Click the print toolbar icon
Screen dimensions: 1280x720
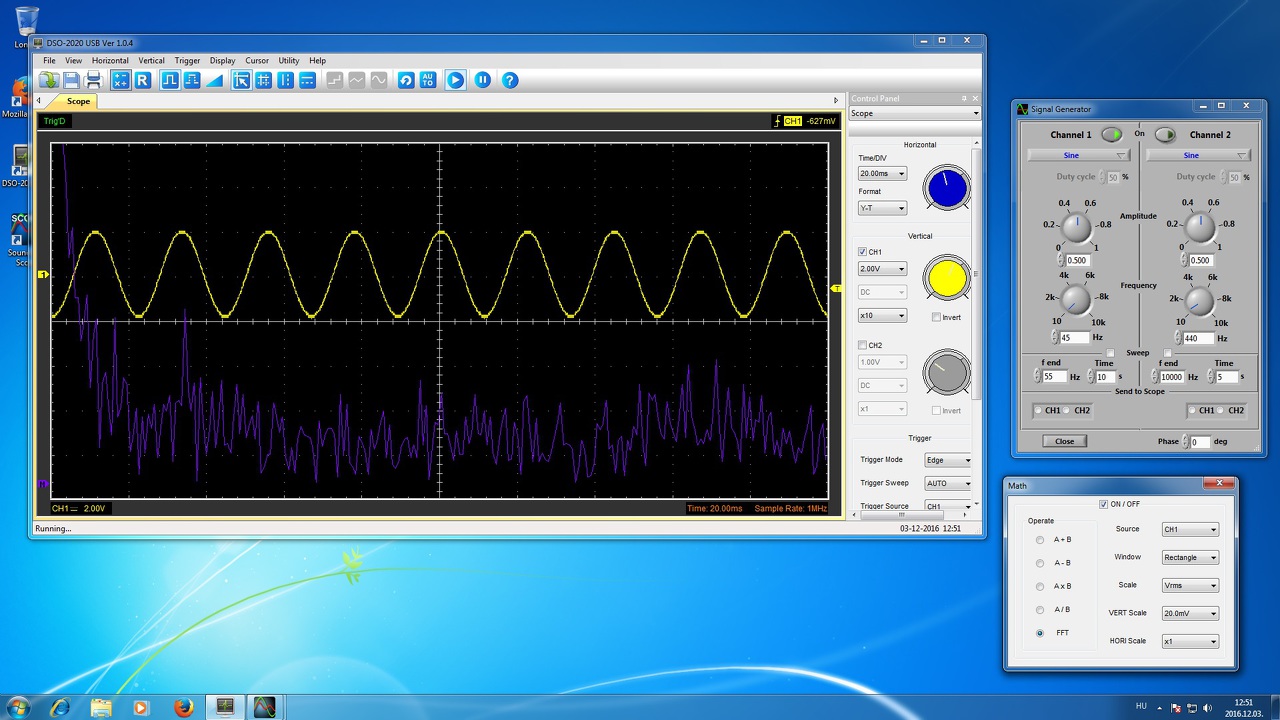pos(94,80)
